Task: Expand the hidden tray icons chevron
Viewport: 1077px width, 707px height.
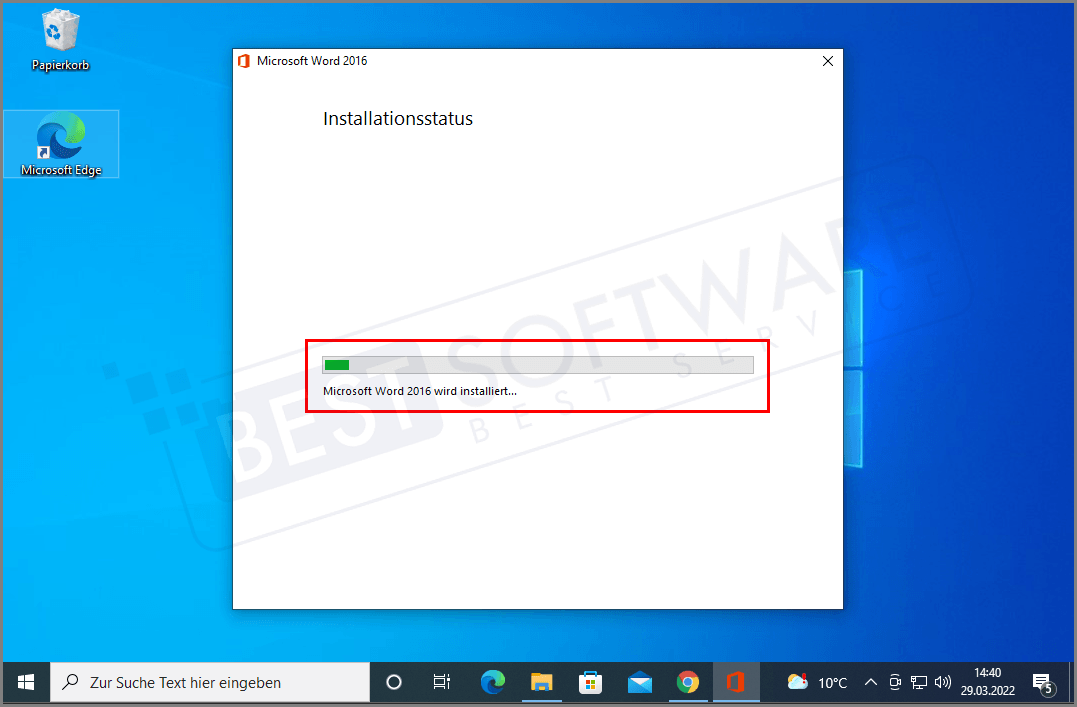Action: (870, 682)
